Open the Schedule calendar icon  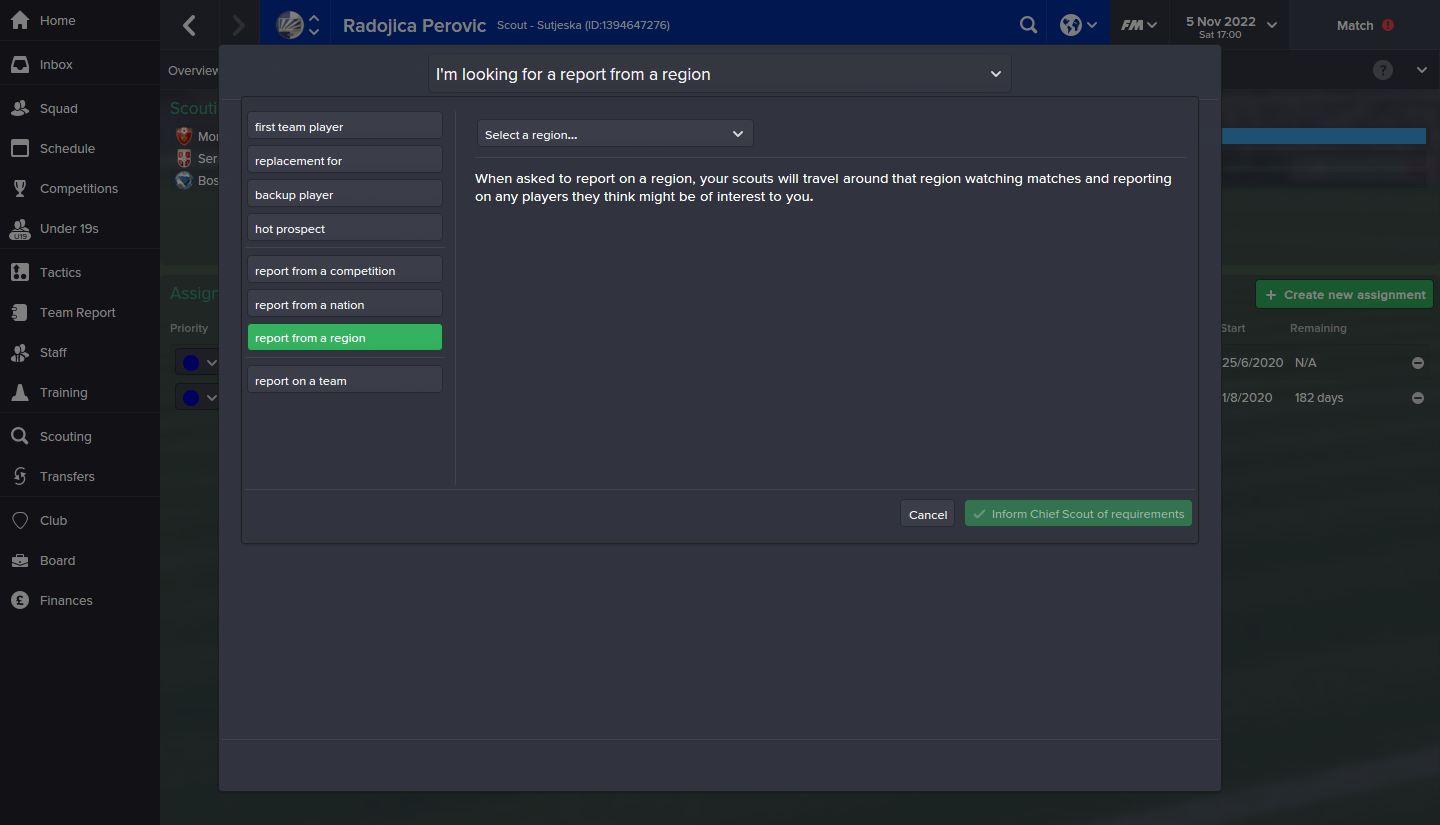(20, 148)
